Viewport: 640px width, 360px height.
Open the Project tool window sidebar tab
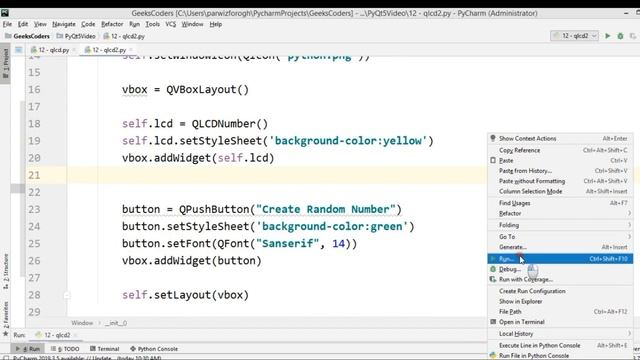click(5, 64)
